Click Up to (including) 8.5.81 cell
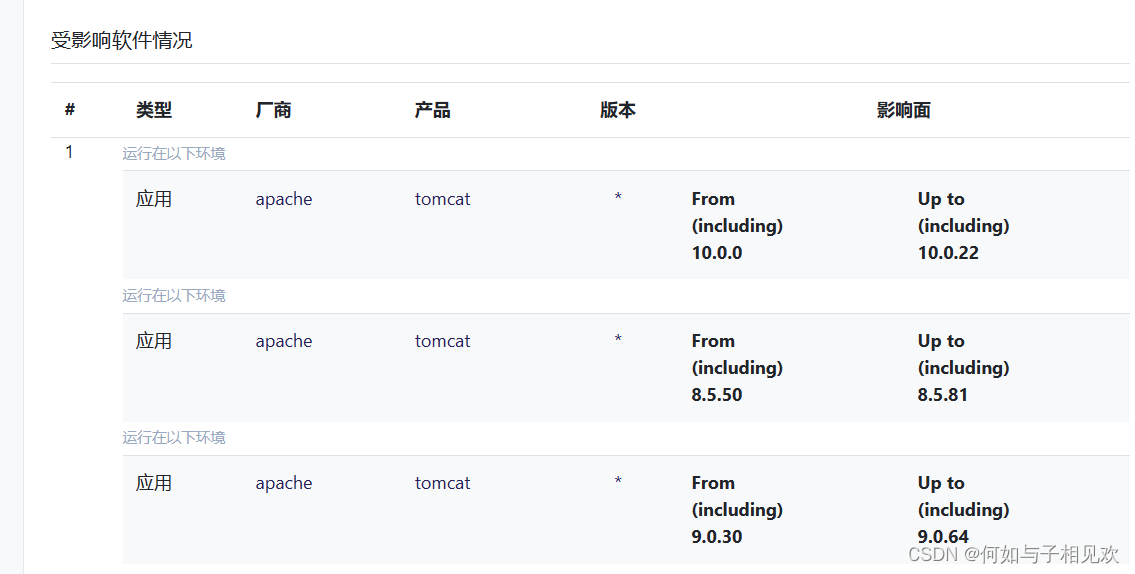 click(x=963, y=368)
